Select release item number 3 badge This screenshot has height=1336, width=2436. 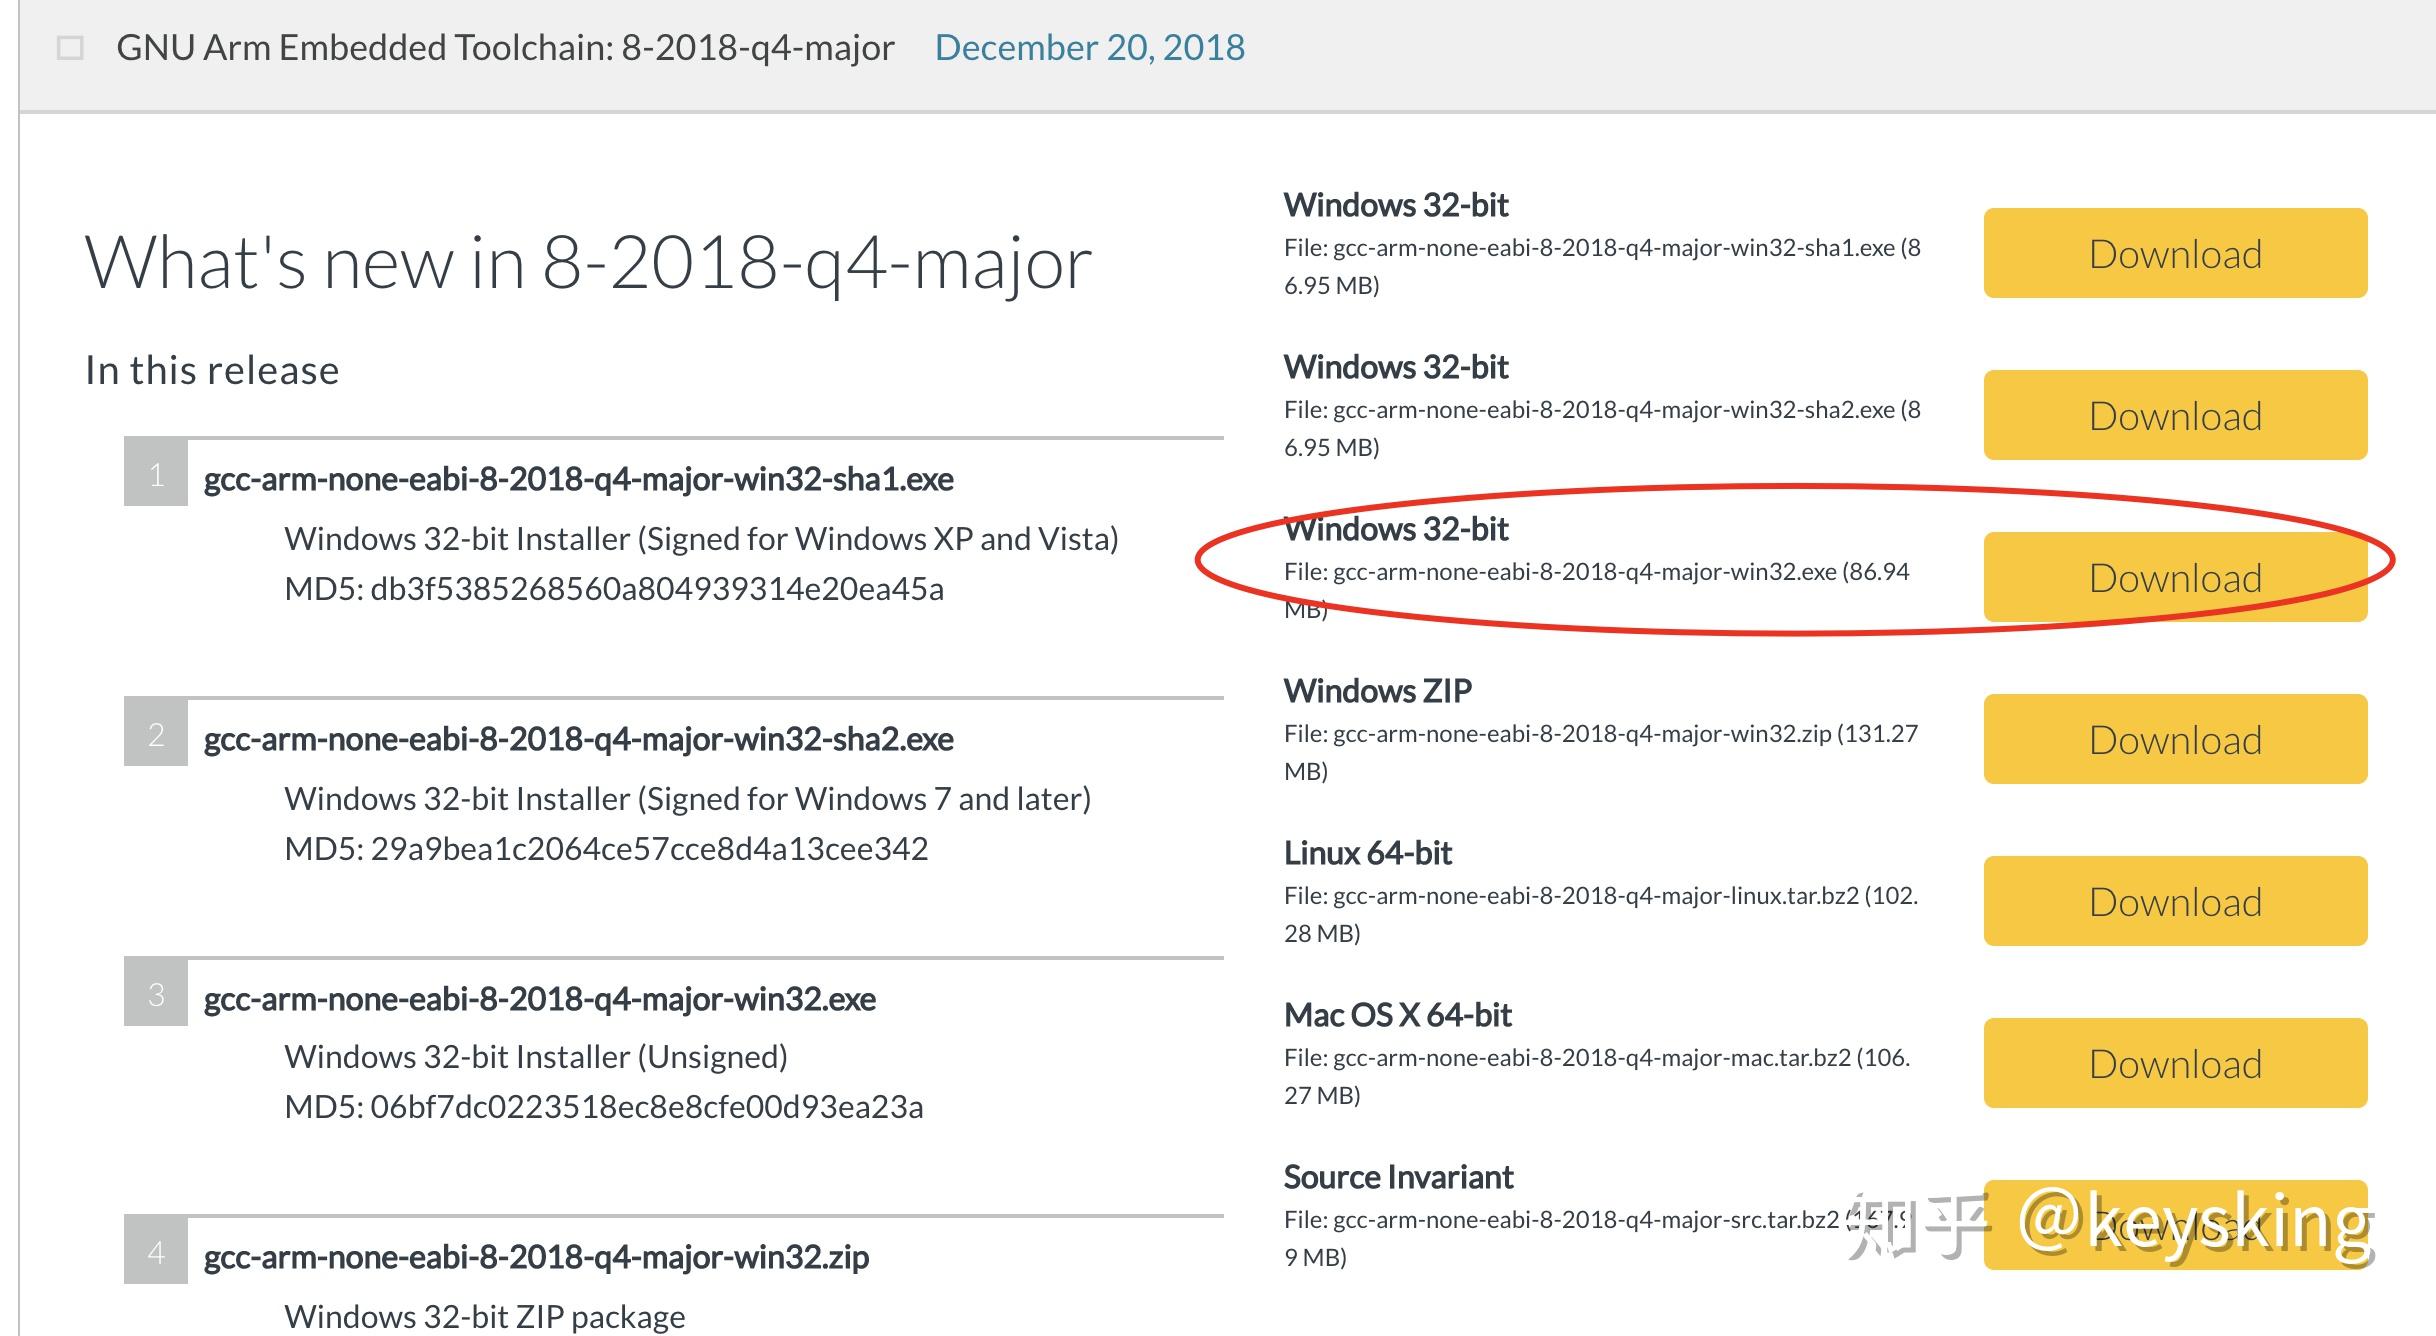click(x=156, y=993)
